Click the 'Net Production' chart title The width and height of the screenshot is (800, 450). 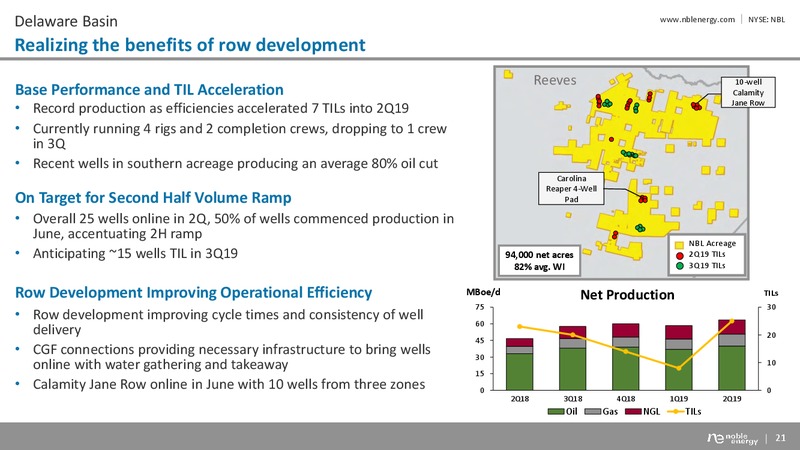pos(627,295)
